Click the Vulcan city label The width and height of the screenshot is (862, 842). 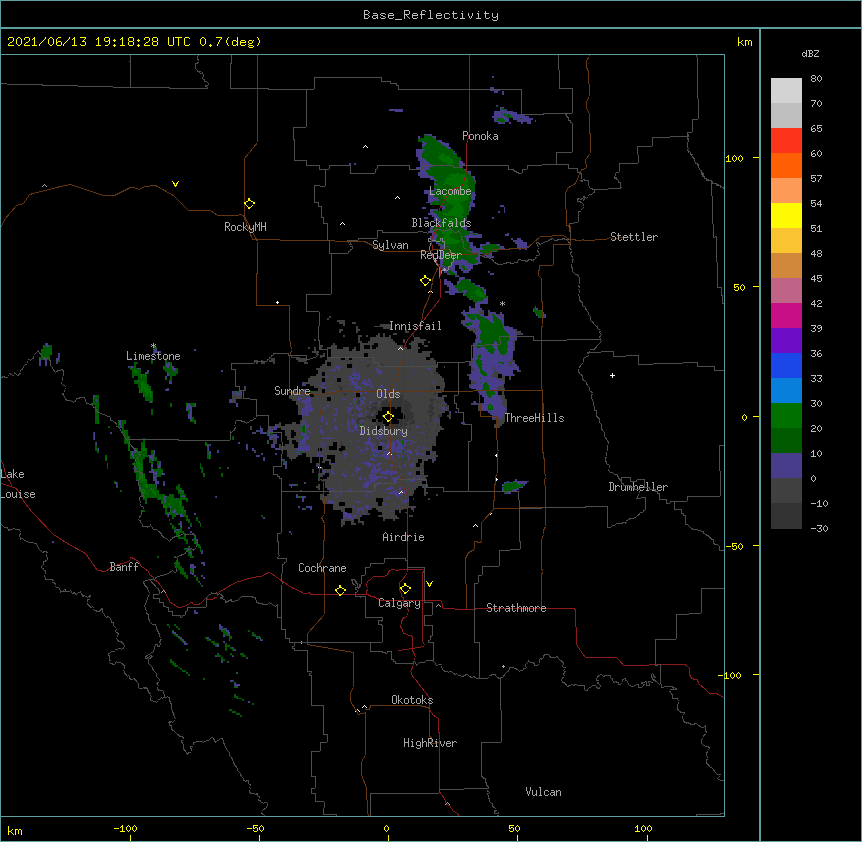tap(543, 792)
